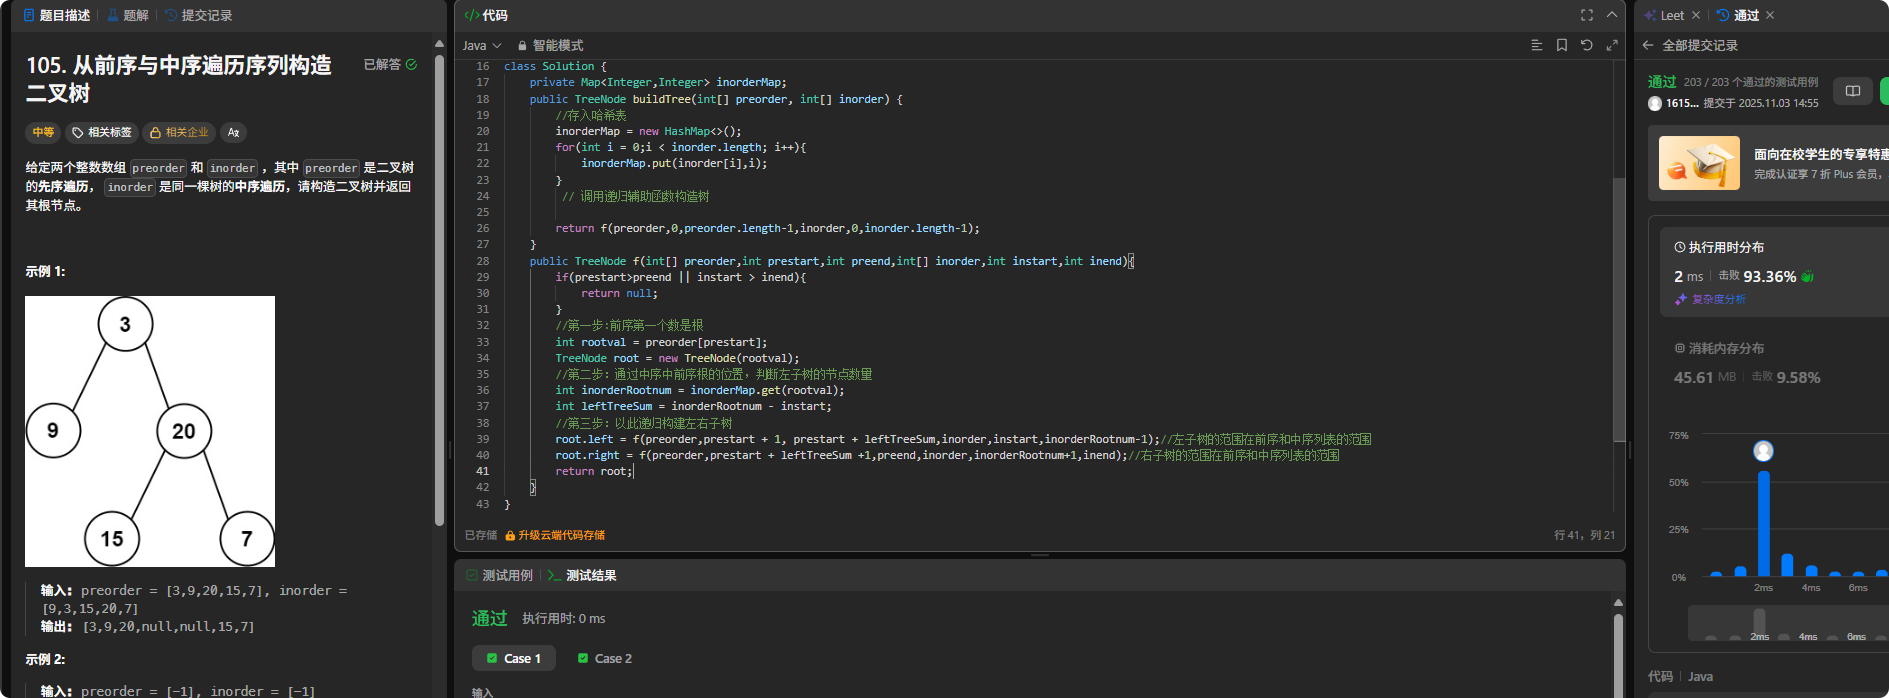The image size is (1889, 698).
Task: Select Case 1 test case
Action: click(513, 658)
